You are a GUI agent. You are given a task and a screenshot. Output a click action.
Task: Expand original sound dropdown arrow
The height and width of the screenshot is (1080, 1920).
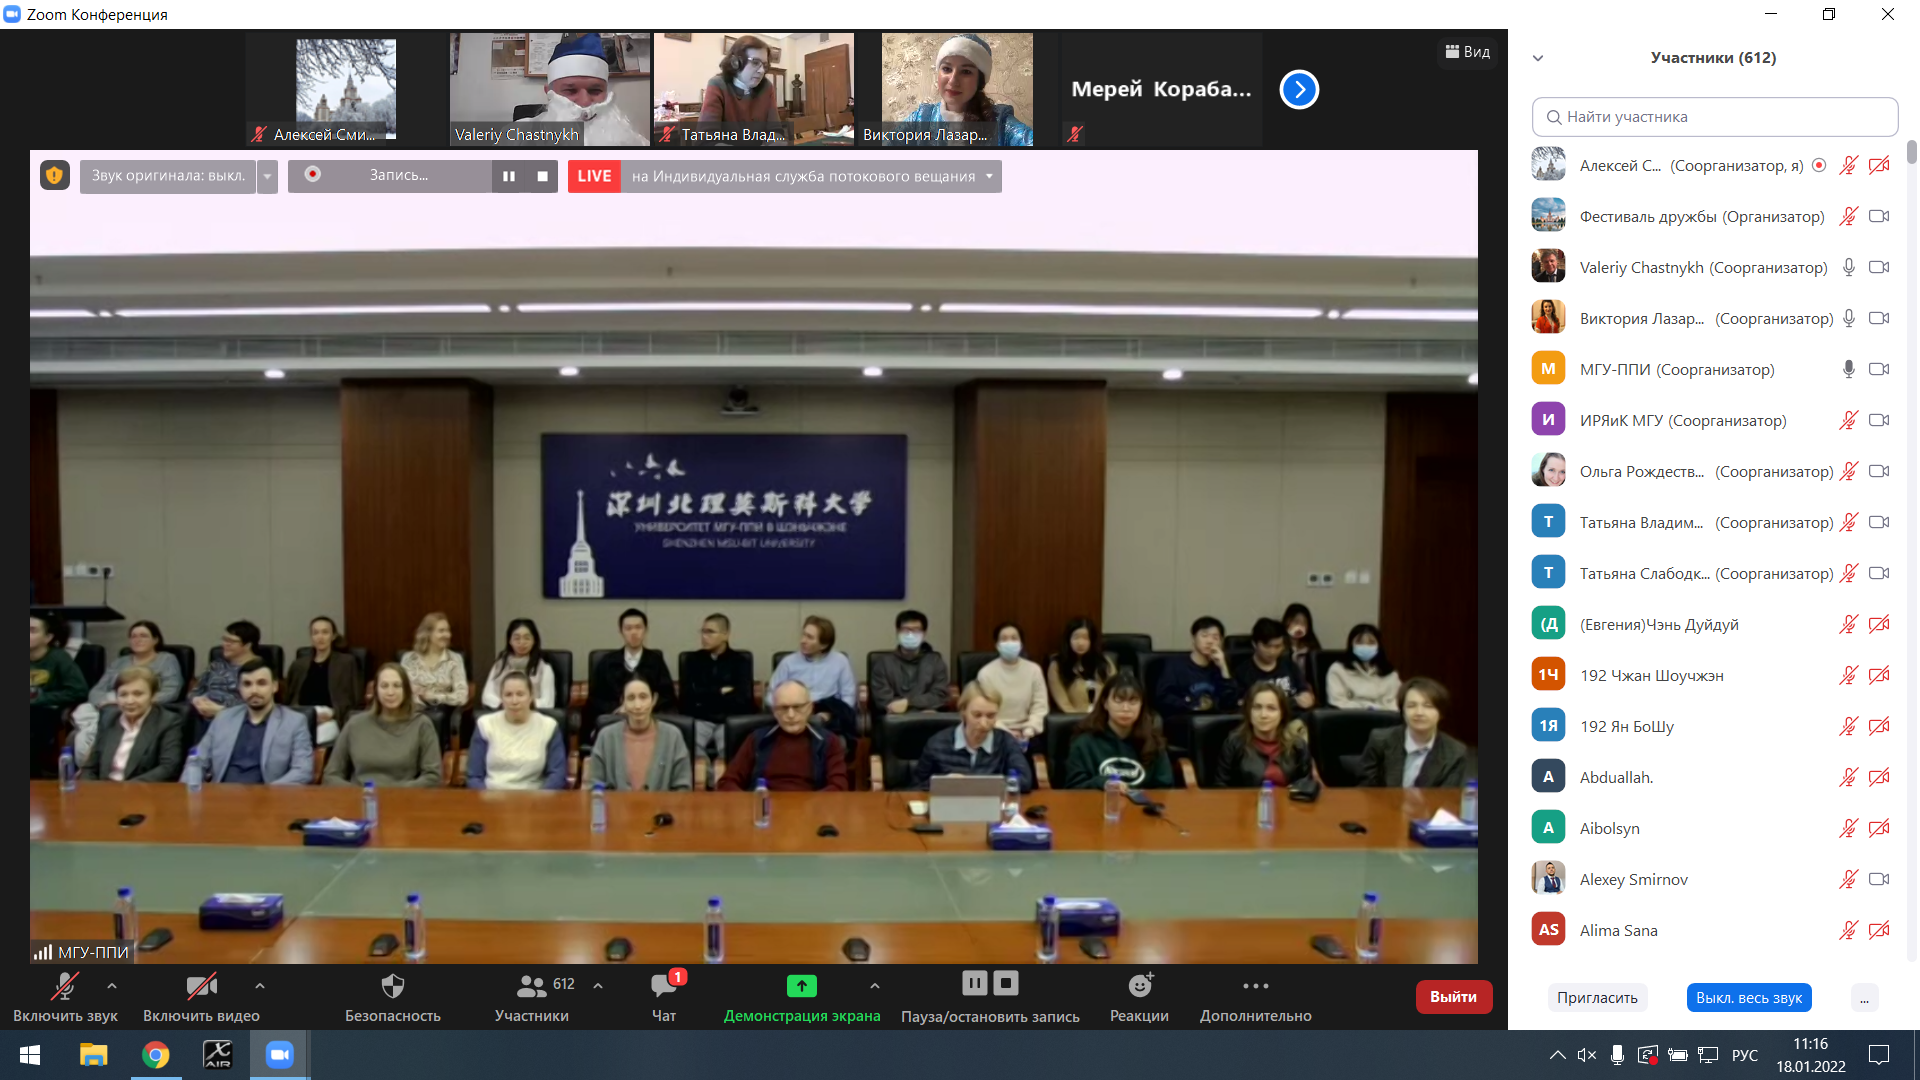pos(267,176)
